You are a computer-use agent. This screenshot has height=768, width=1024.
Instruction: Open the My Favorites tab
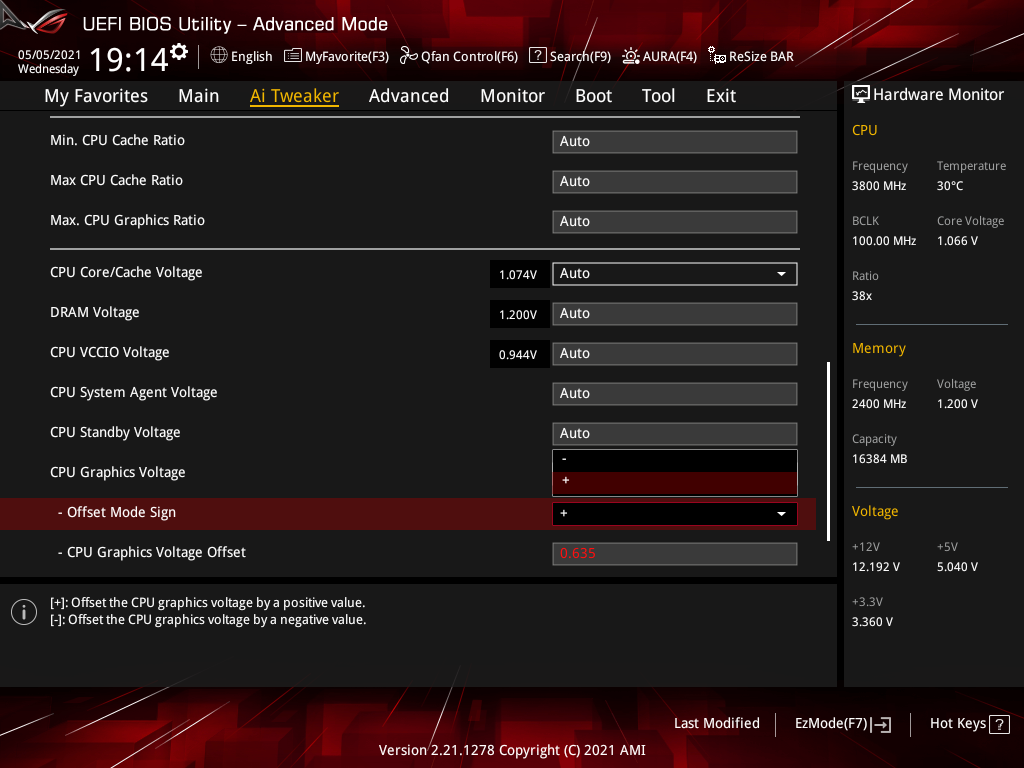pos(96,96)
